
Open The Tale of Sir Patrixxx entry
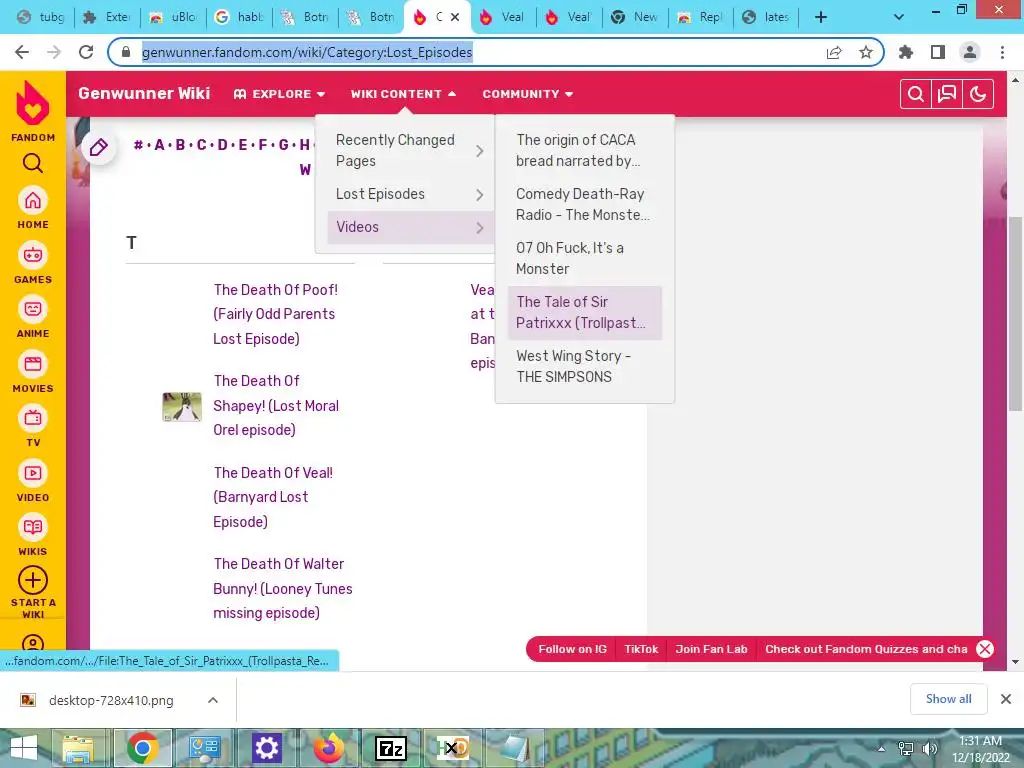tap(585, 312)
